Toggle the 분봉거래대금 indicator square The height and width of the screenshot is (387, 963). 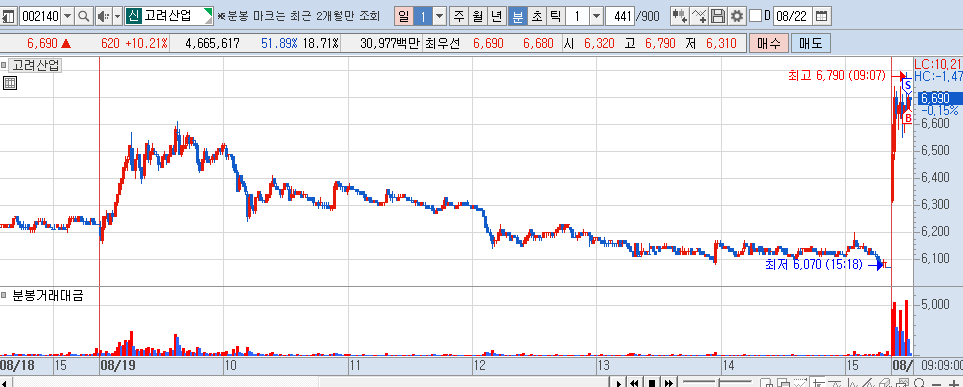coord(4,295)
